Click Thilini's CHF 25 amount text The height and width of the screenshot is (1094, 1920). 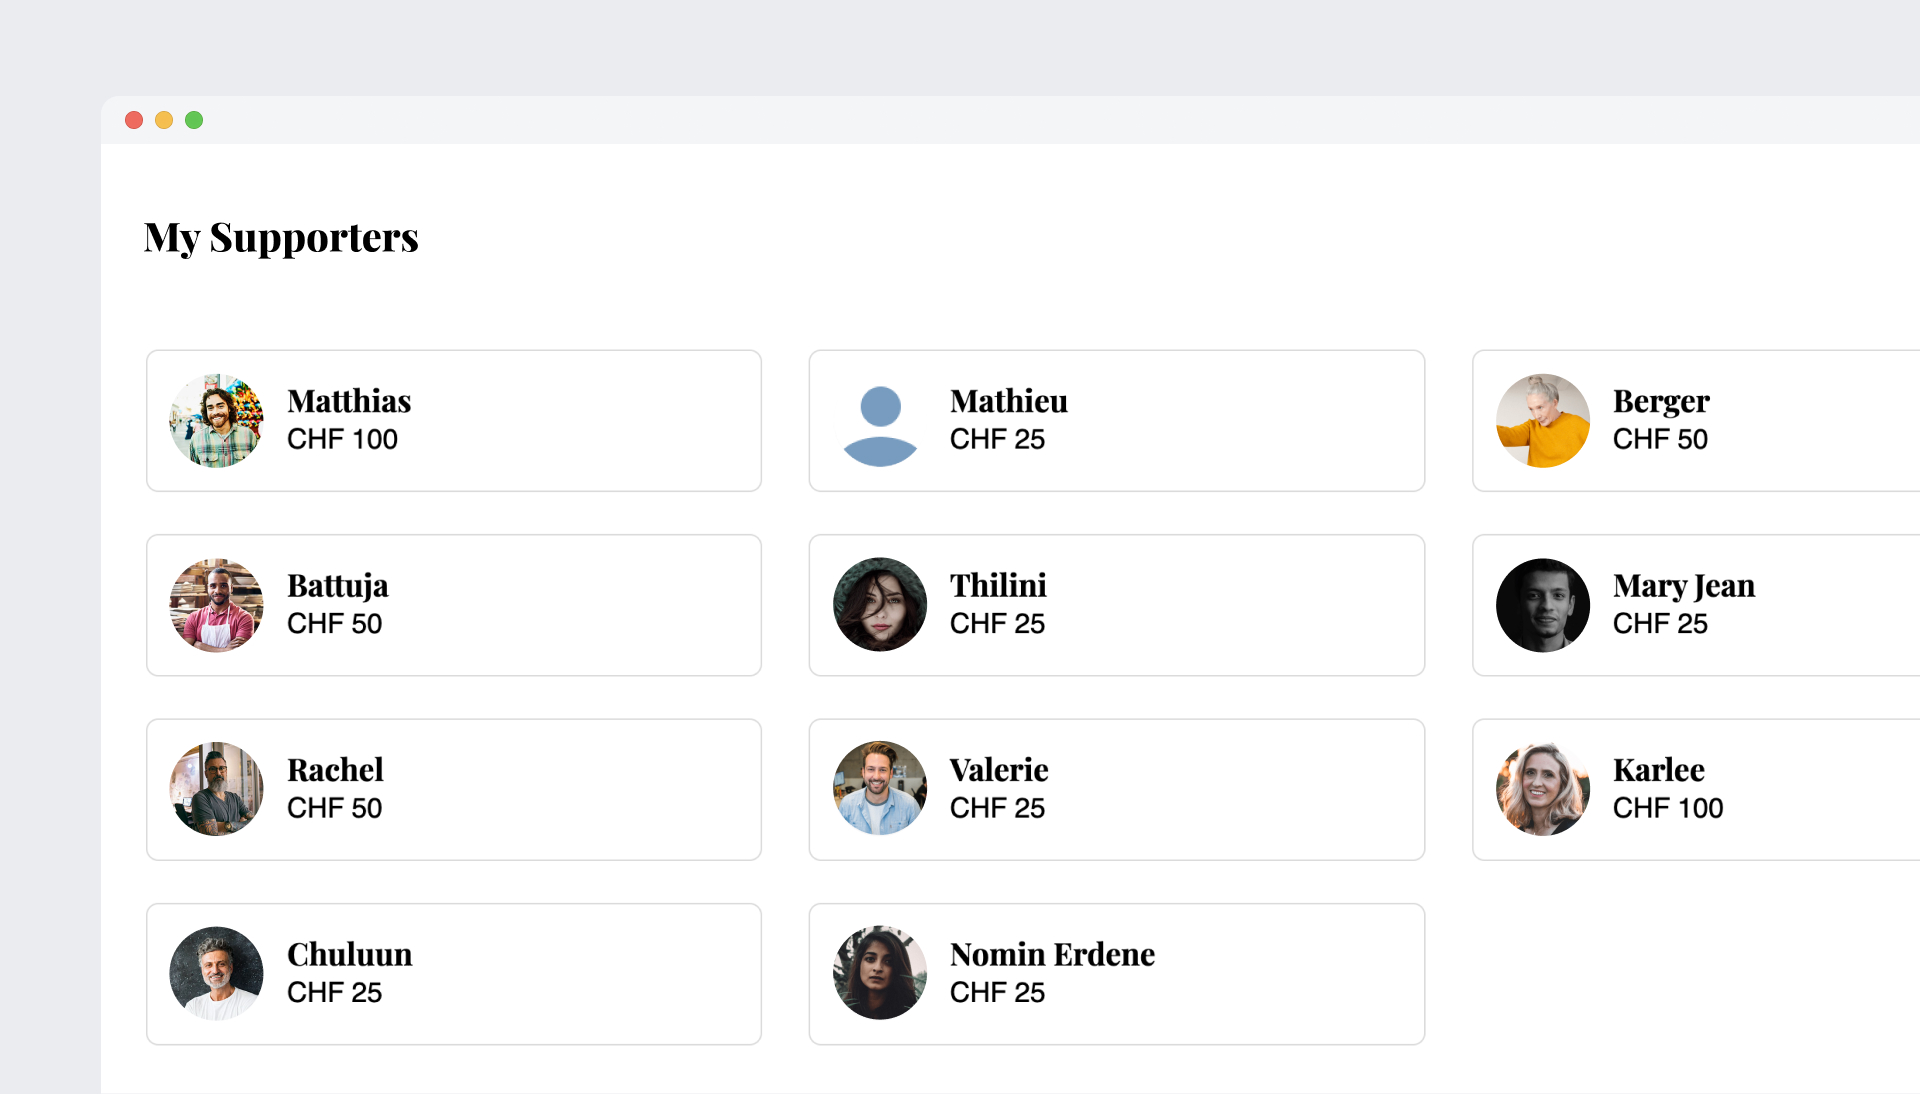pyautogui.click(x=997, y=624)
